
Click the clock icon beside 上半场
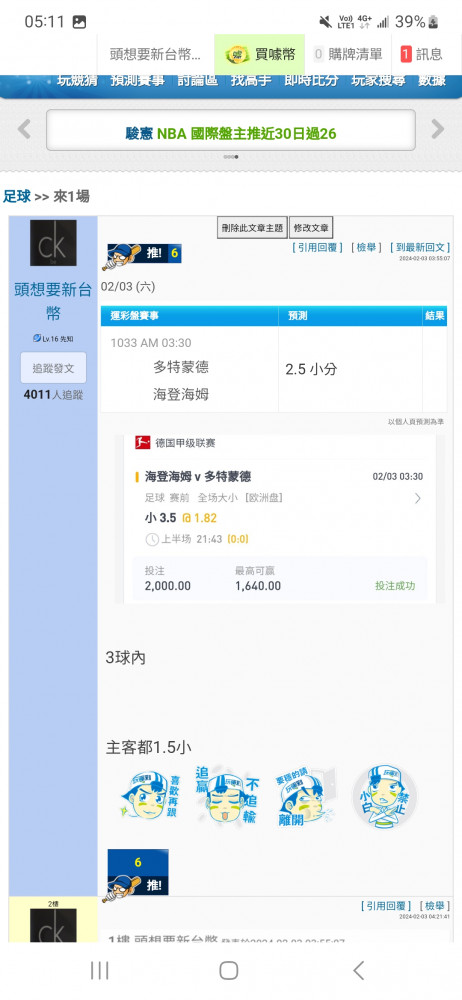click(x=152, y=540)
